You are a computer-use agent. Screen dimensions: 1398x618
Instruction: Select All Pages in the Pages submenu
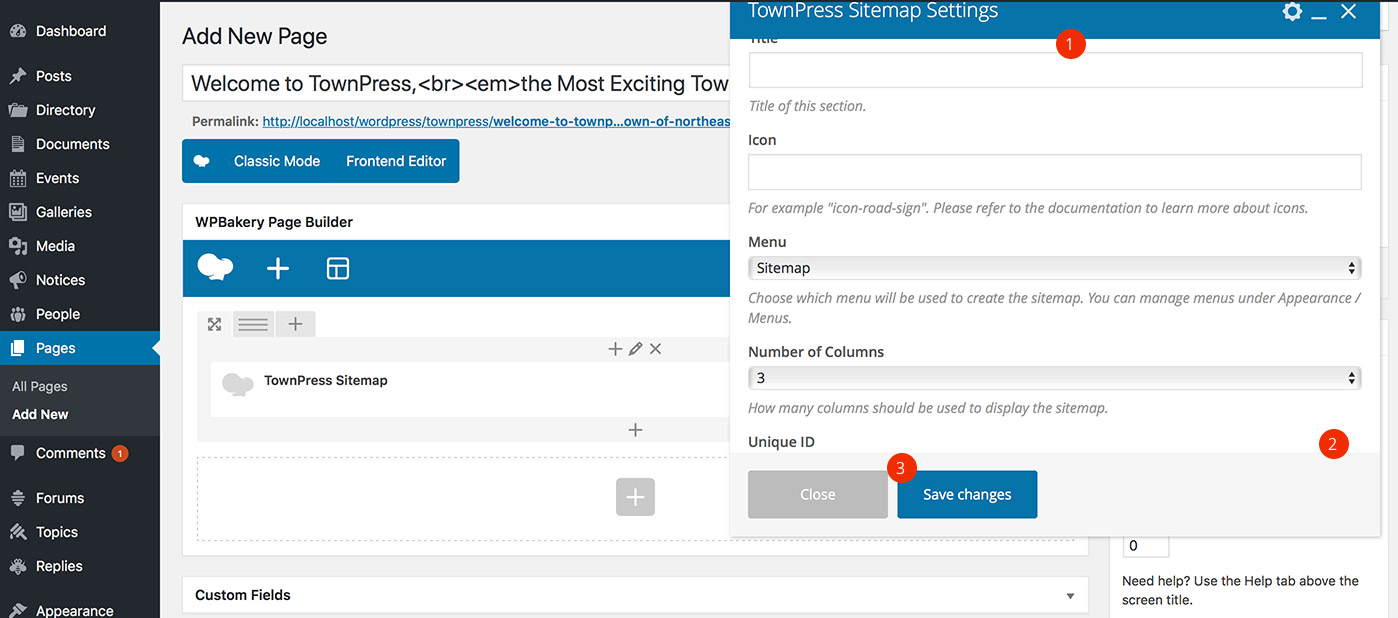(x=40, y=386)
